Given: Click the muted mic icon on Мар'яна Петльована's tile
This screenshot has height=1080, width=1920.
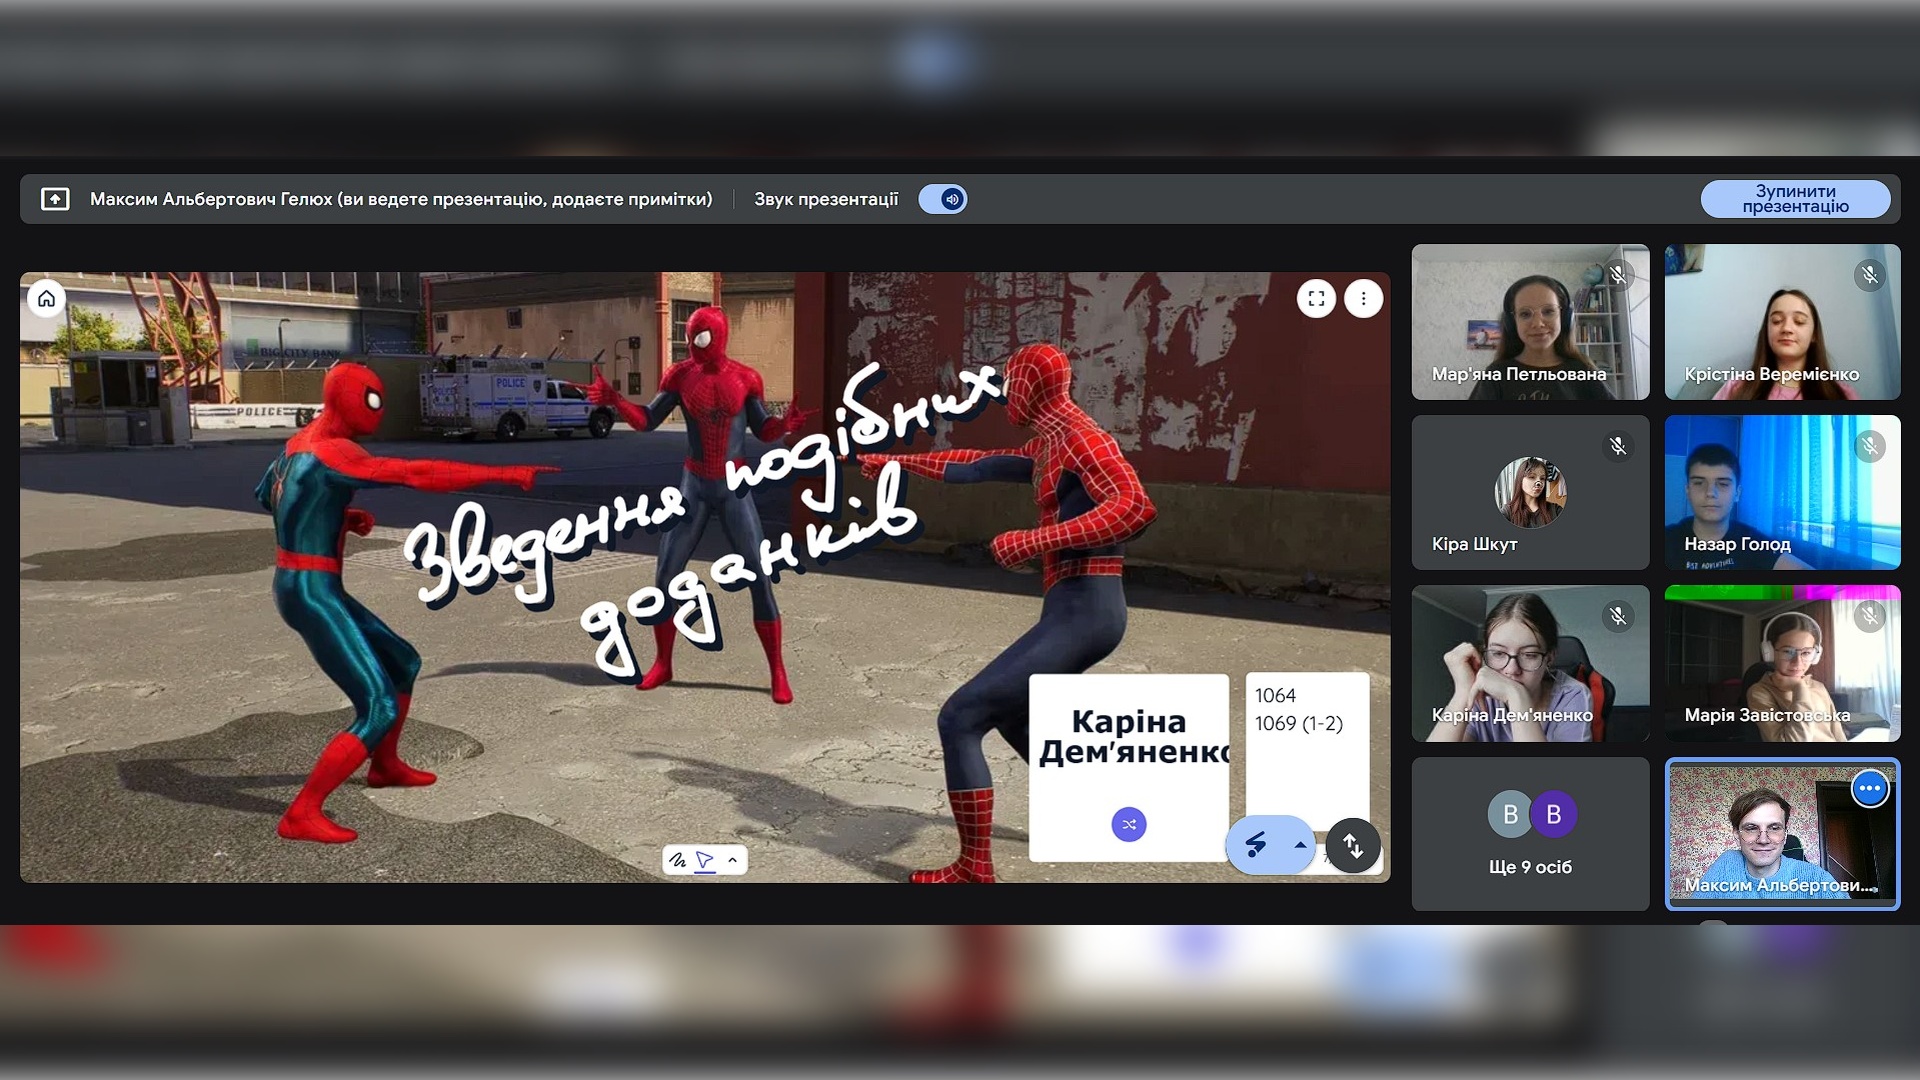Looking at the screenshot, I should coord(1618,275).
